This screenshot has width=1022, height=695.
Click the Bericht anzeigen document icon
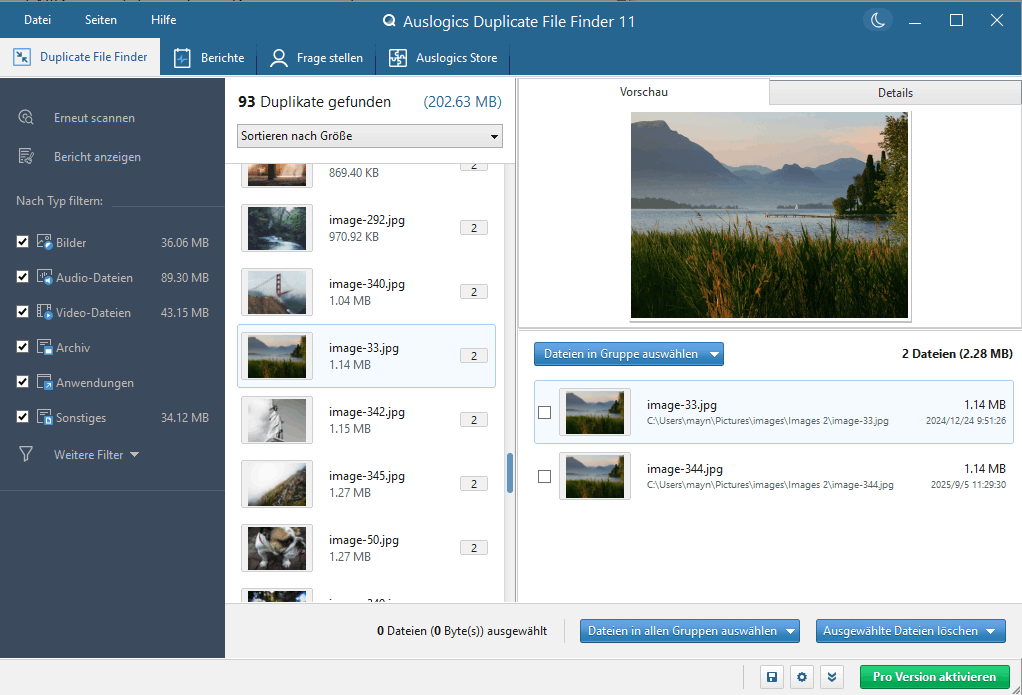25,156
